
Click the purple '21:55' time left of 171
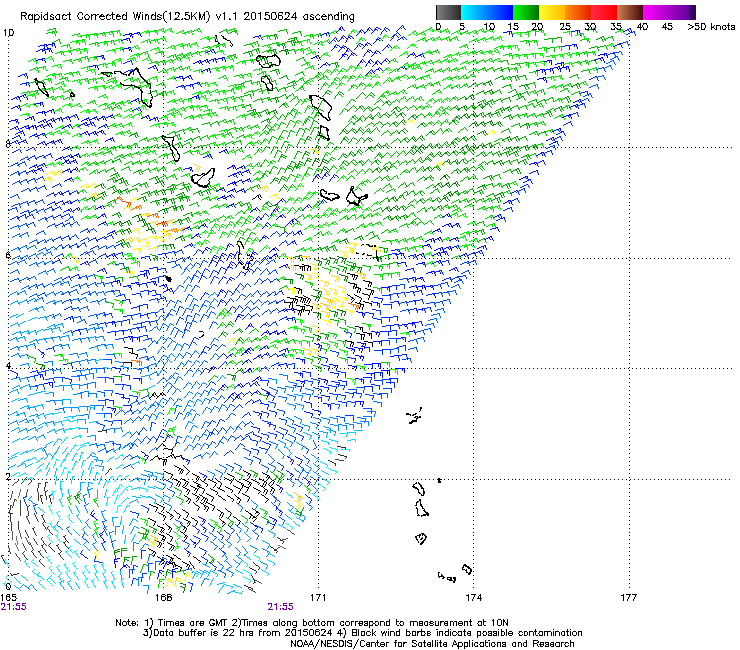(280, 607)
